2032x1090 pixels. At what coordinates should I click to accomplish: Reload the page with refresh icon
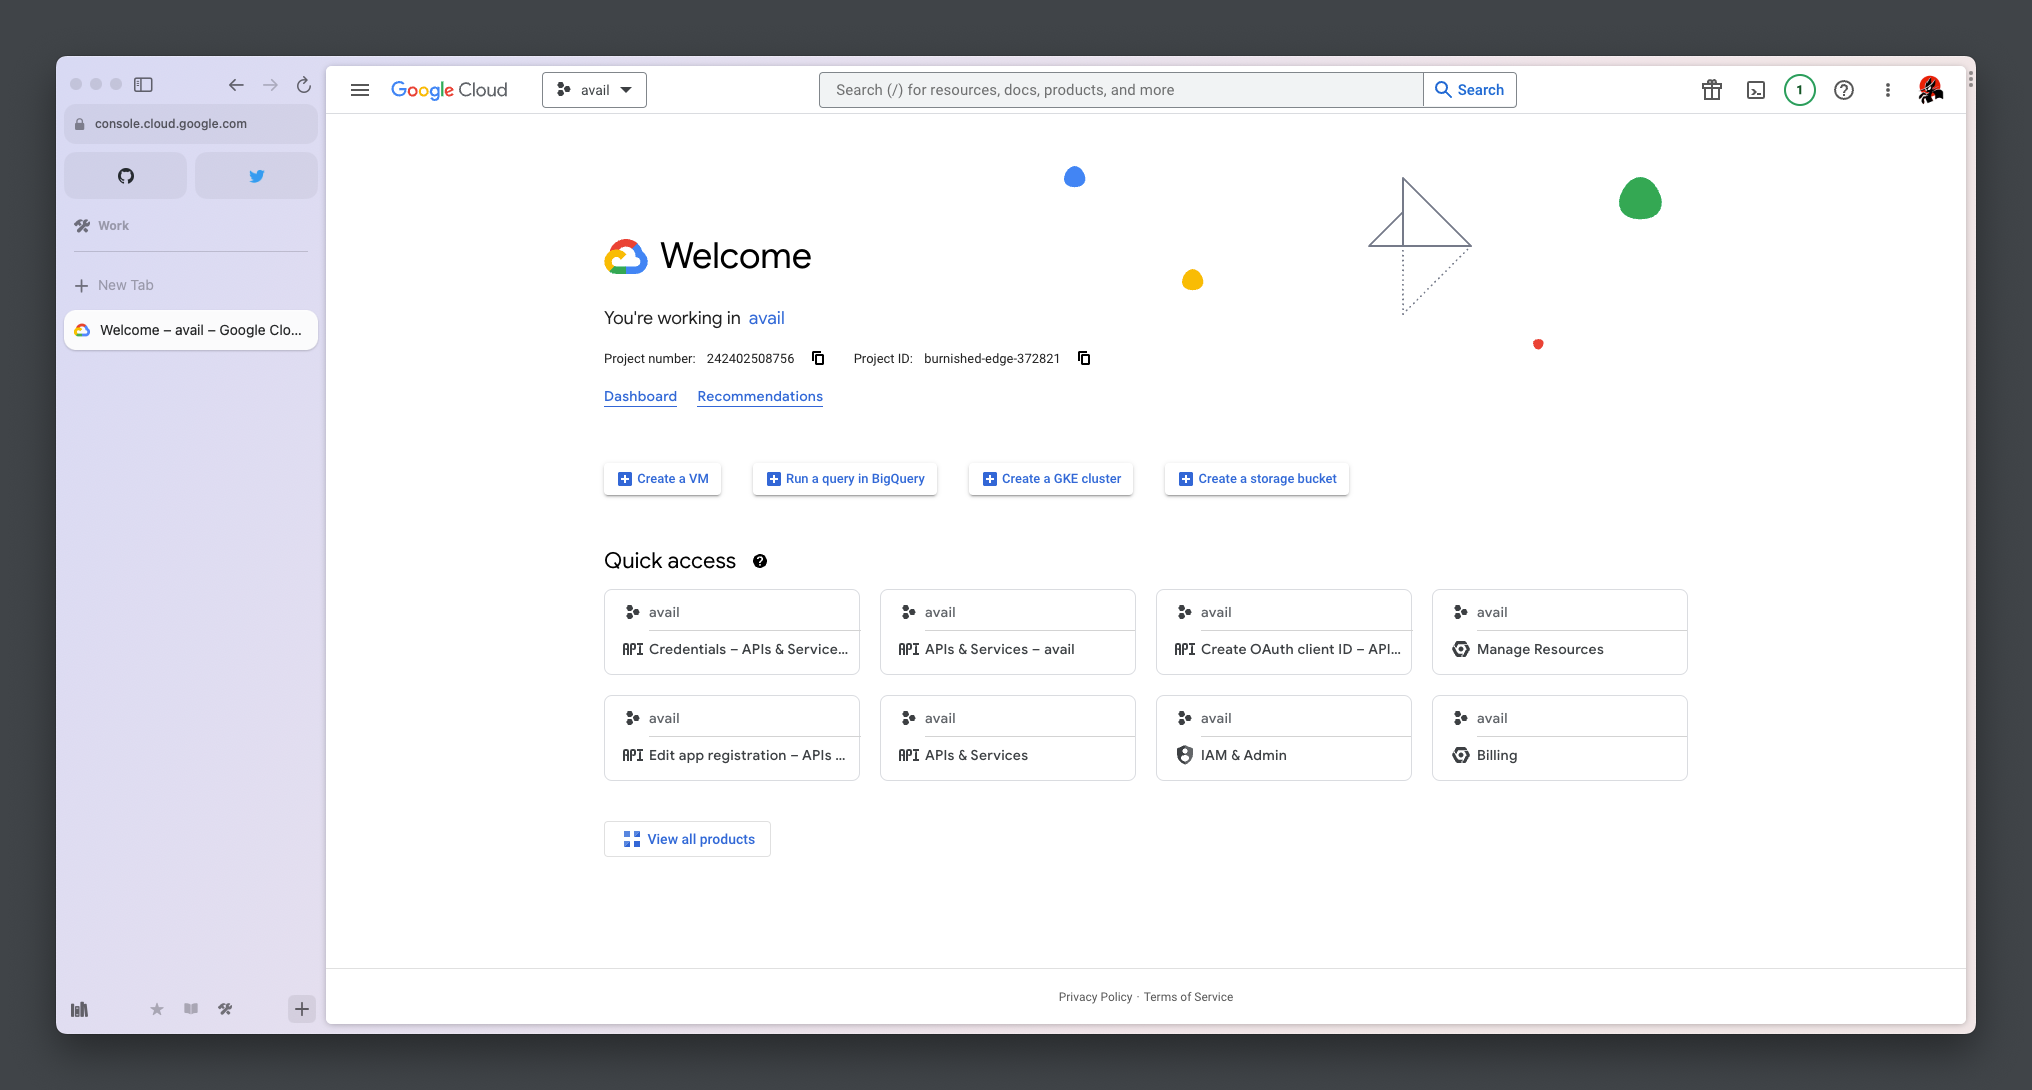coord(304,85)
